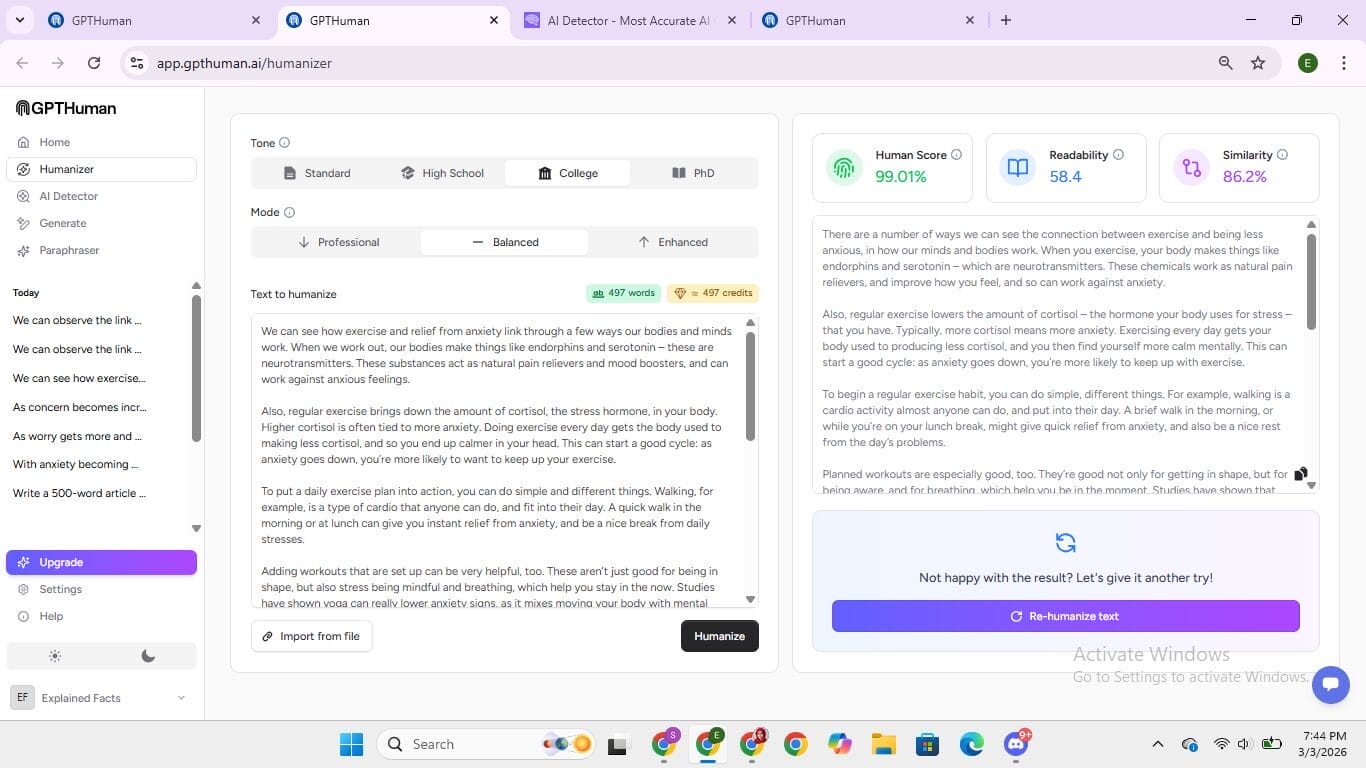This screenshot has height=768, width=1366.
Task: Click the Mode info icon
Action: pos(289,212)
